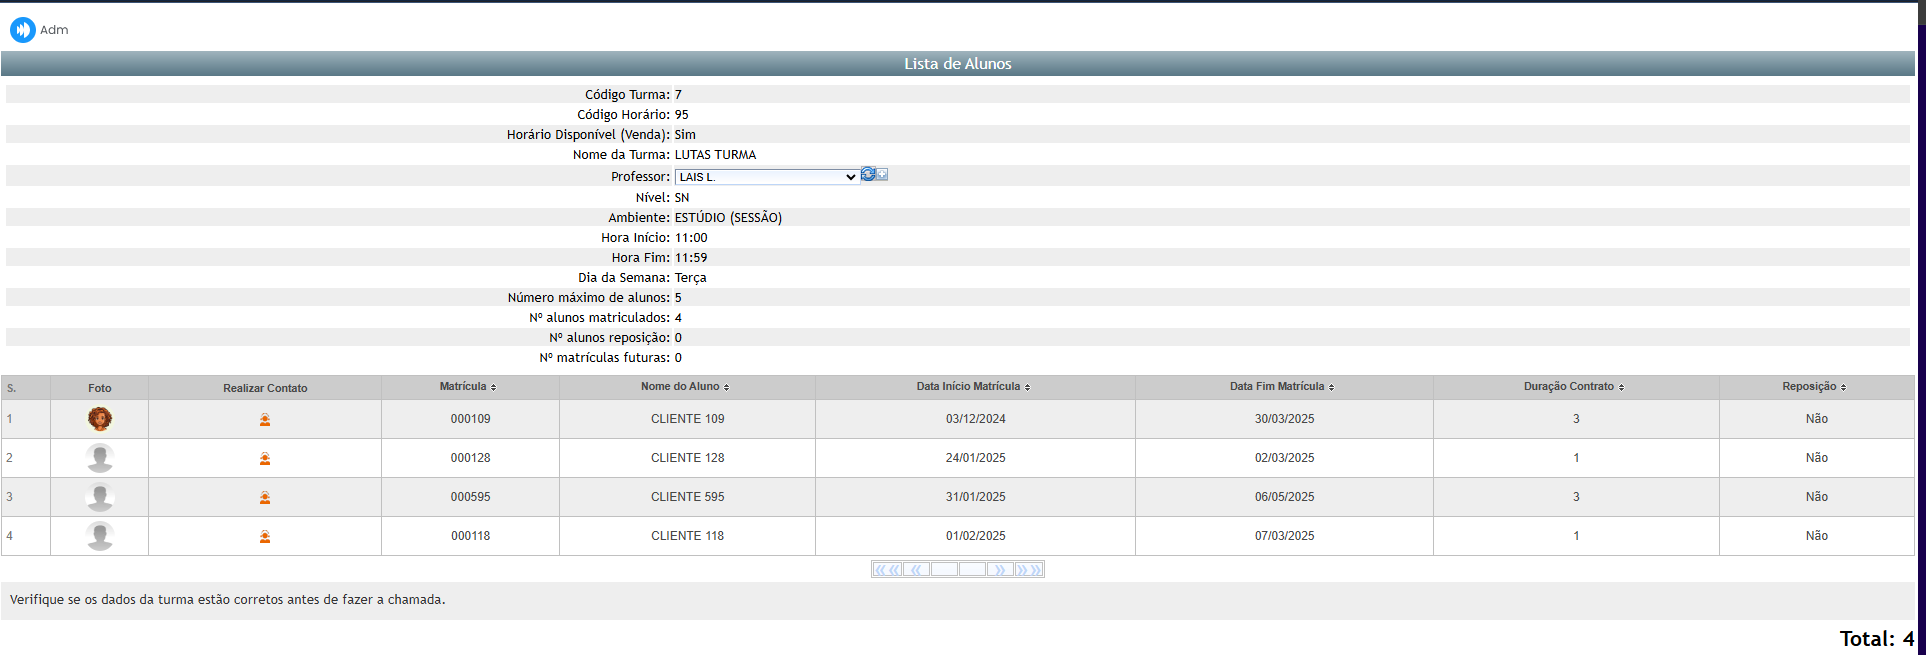Click row number 1 link
1926x655 pixels.
click(x=10, y=419)
